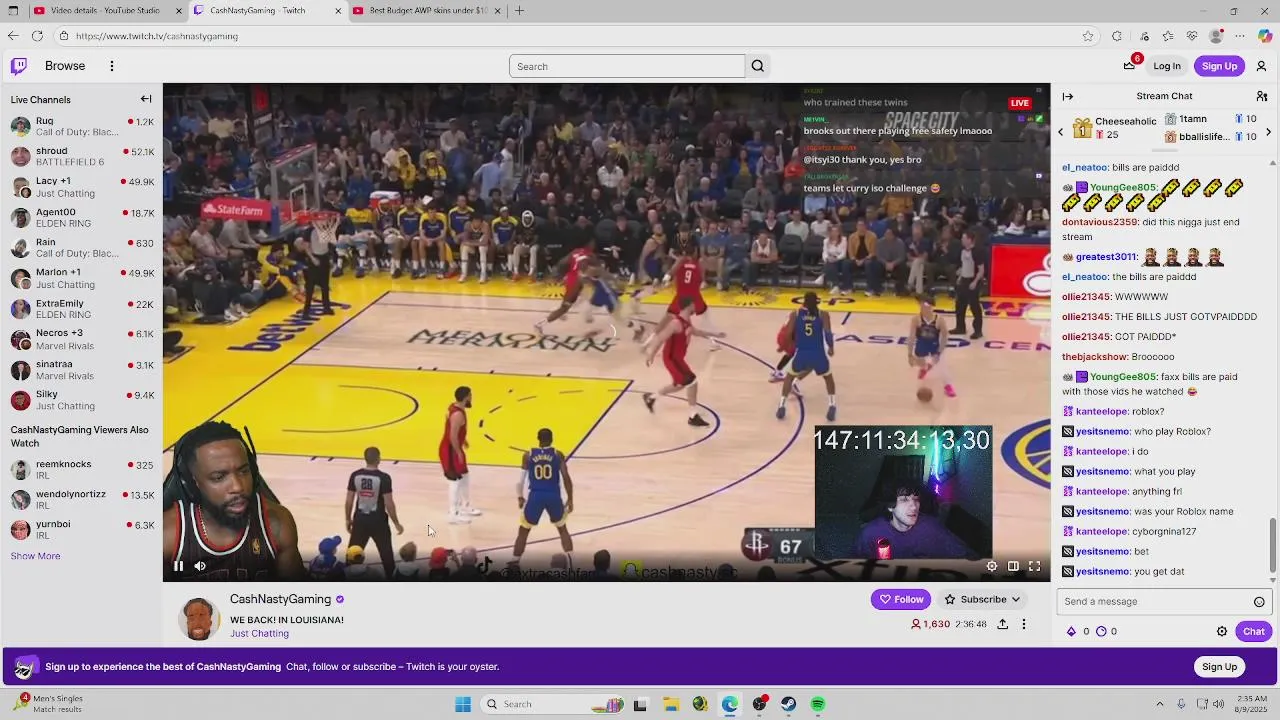Viewport: 1280px width, 720px height.
Task: Open the user profile icon in Twitch header
Action: 1261,66
